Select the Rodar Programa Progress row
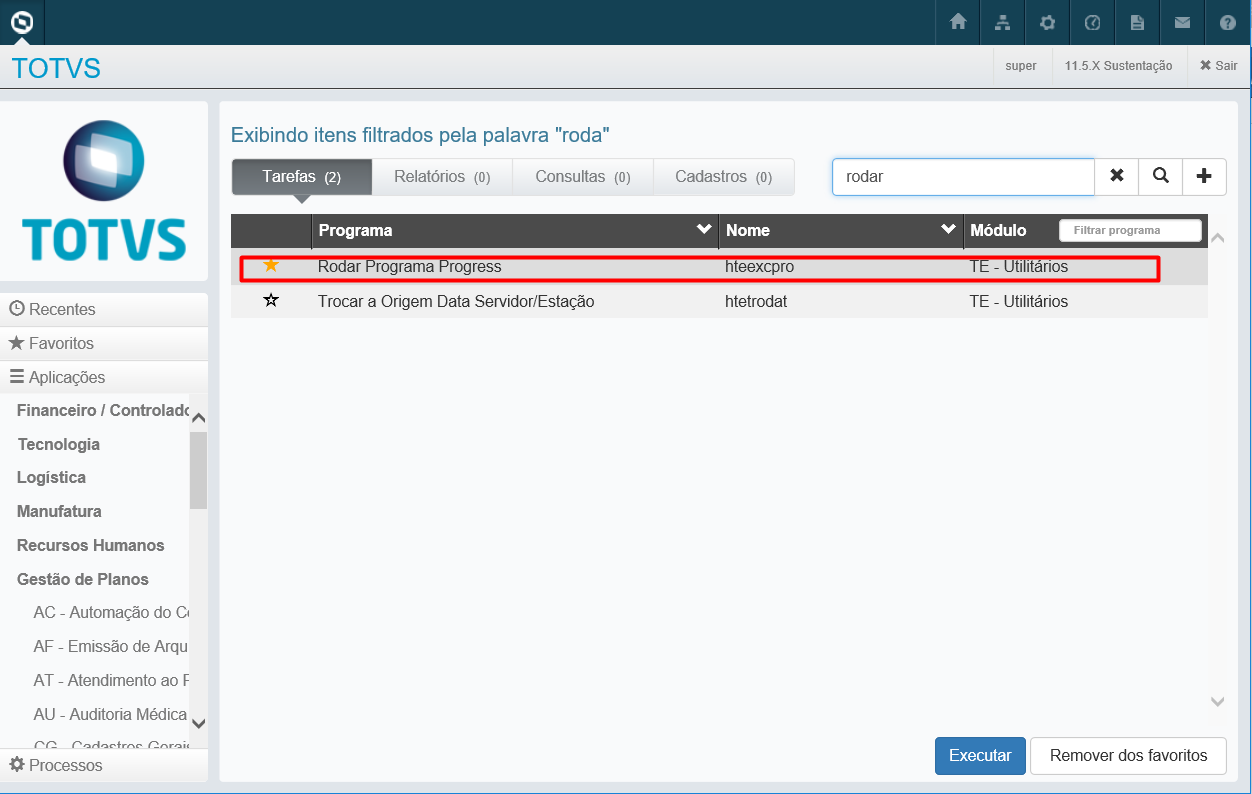 coord(719,267)
